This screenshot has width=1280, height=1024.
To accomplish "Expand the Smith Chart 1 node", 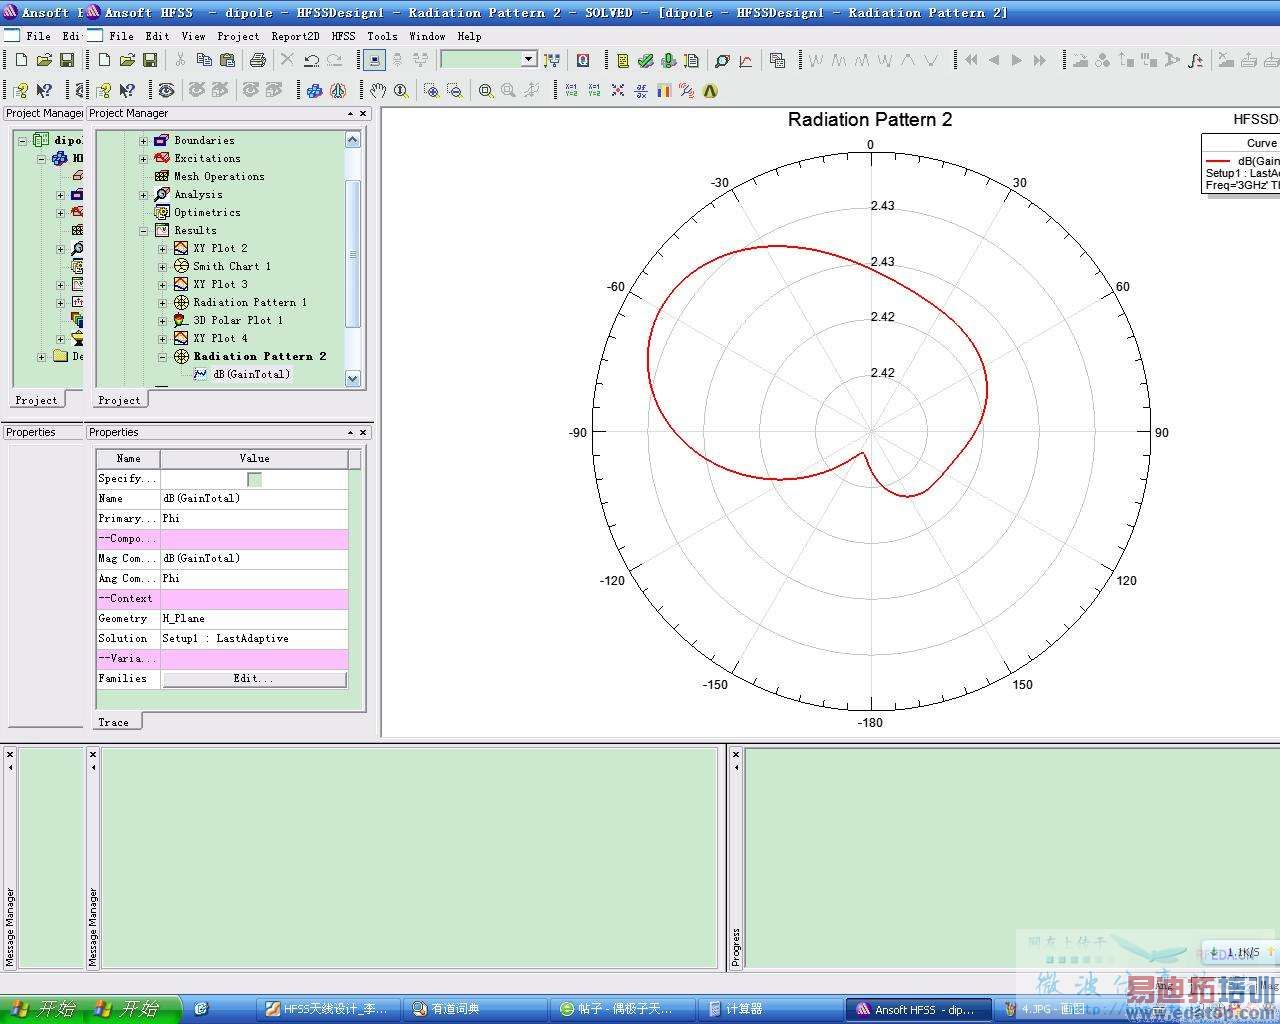I will pyautogui.click(x=162, y=267).
